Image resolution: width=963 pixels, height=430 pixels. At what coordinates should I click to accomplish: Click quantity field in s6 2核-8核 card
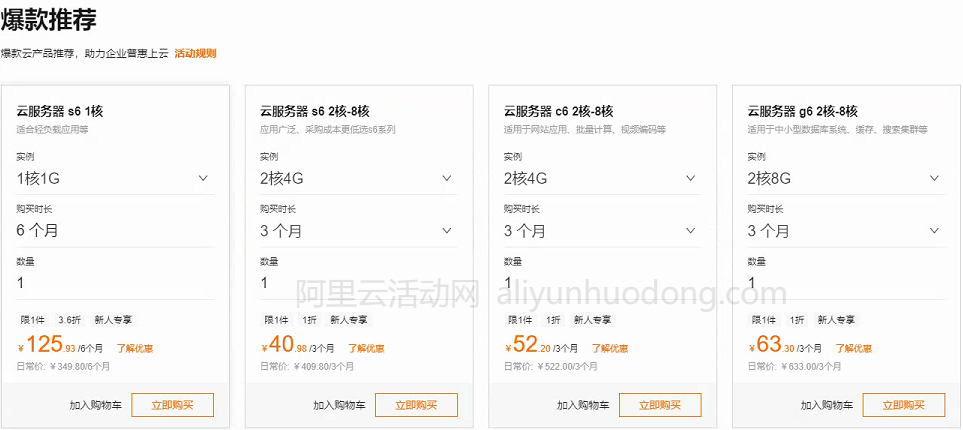pos(359,283)
